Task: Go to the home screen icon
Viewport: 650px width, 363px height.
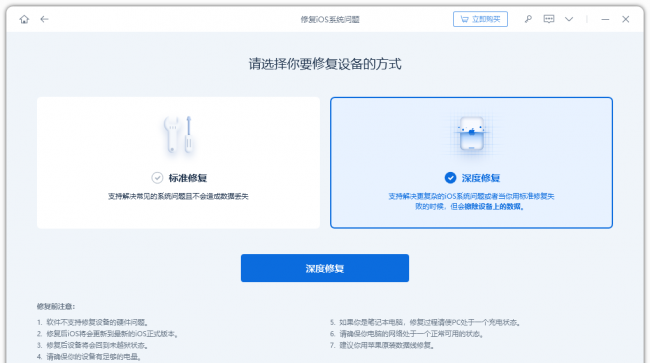Action: [x=24, y=19]
